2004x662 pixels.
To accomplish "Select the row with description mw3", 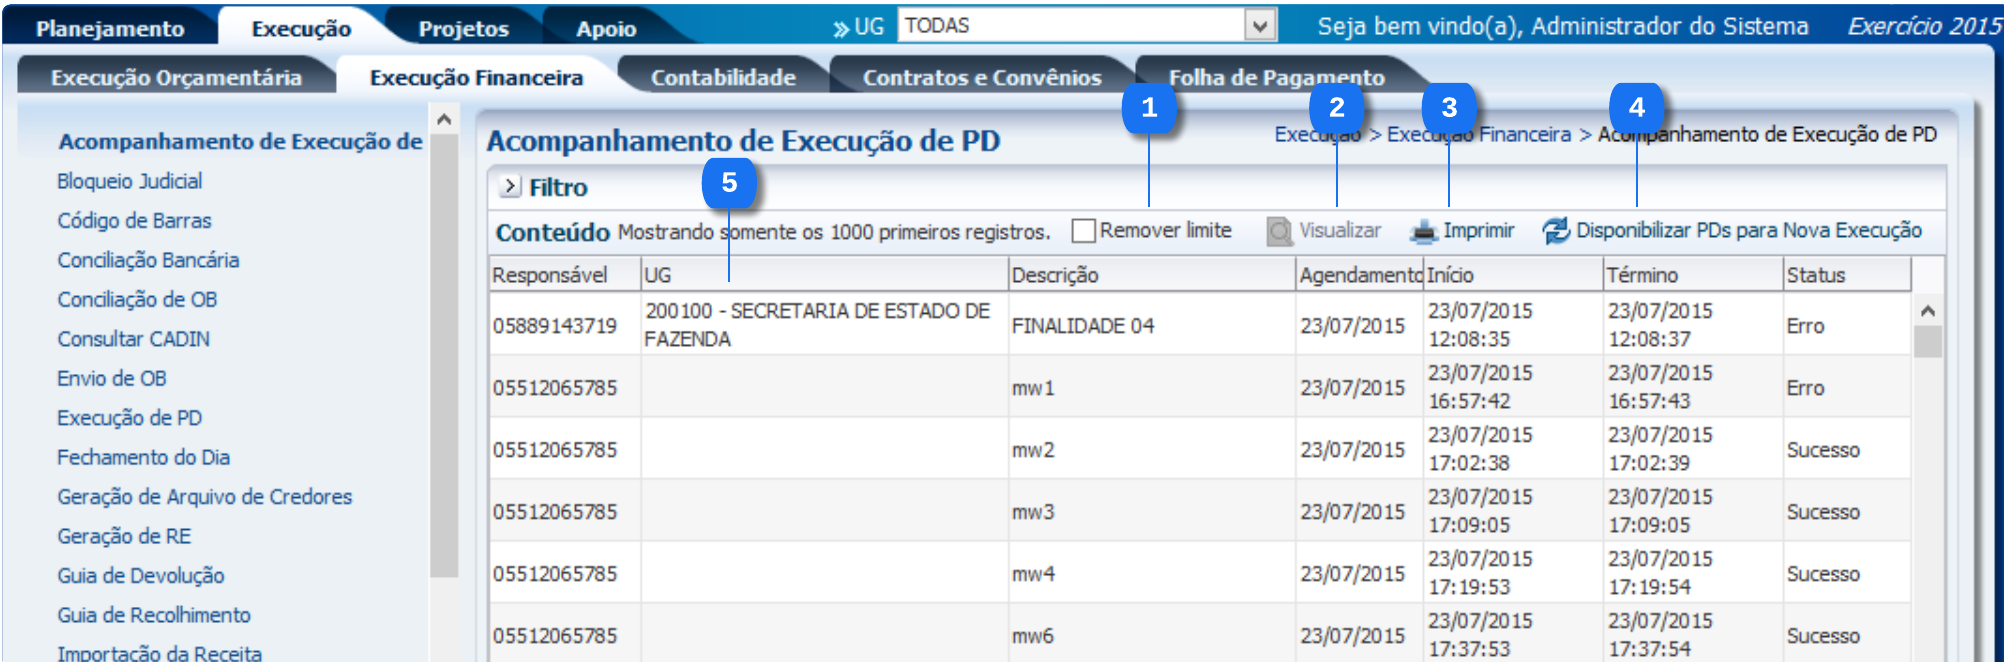I will (1032, 512).
